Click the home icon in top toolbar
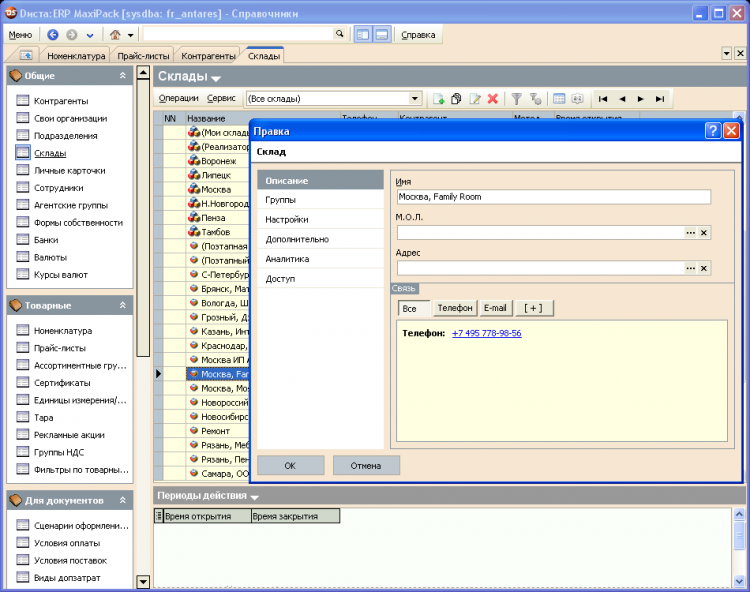The image size is (750, 592). (116, 34)
